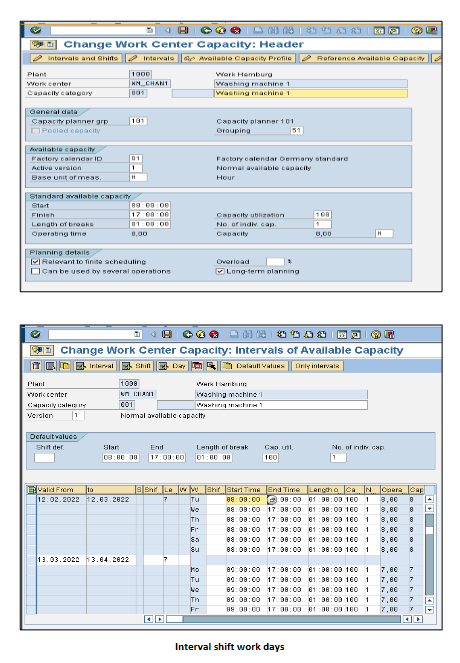The image size is (460, 663).
Task: Click the red table icon next to the Day button
Action: point(197,366)
